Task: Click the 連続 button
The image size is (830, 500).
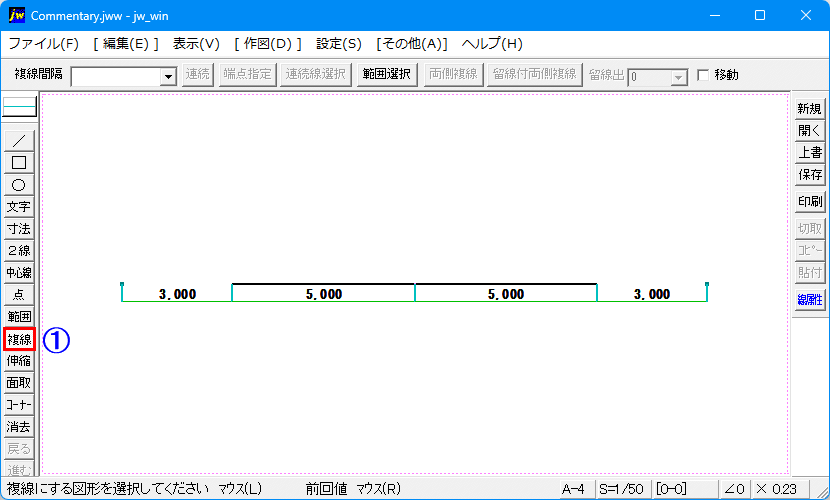Action: (x=198, y=75)
